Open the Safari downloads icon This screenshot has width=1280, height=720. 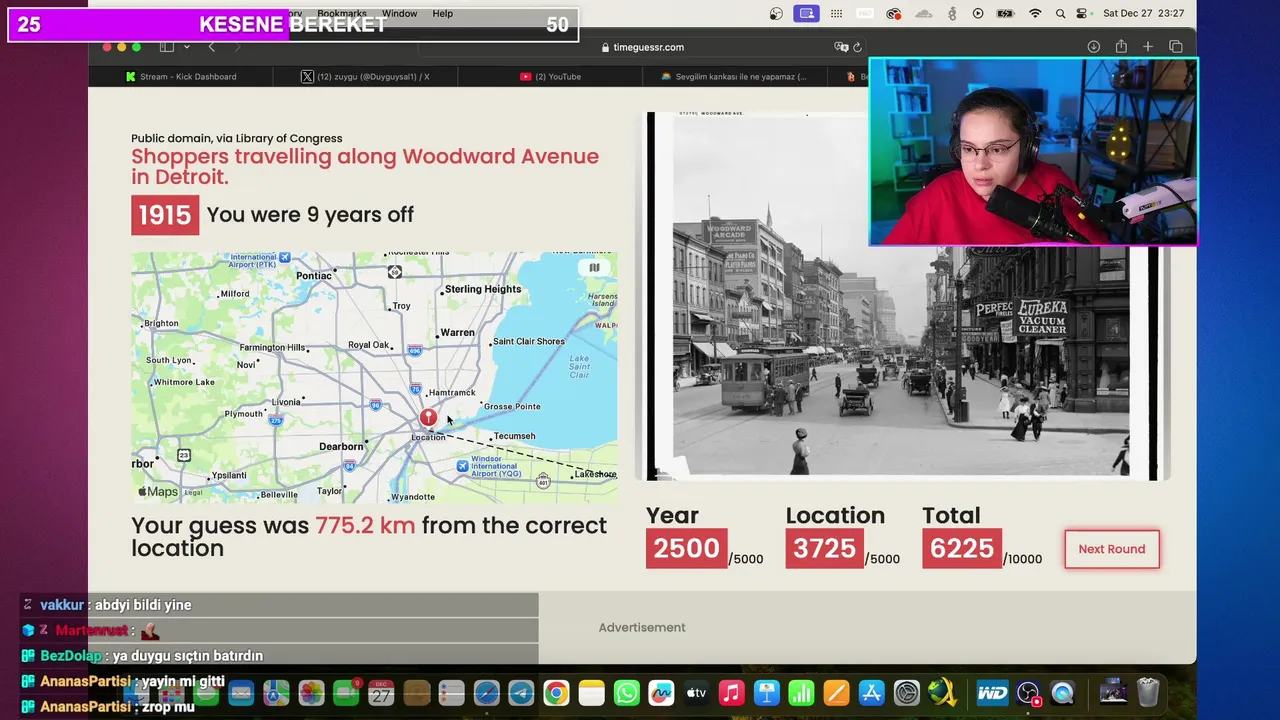coord(1093,47)
